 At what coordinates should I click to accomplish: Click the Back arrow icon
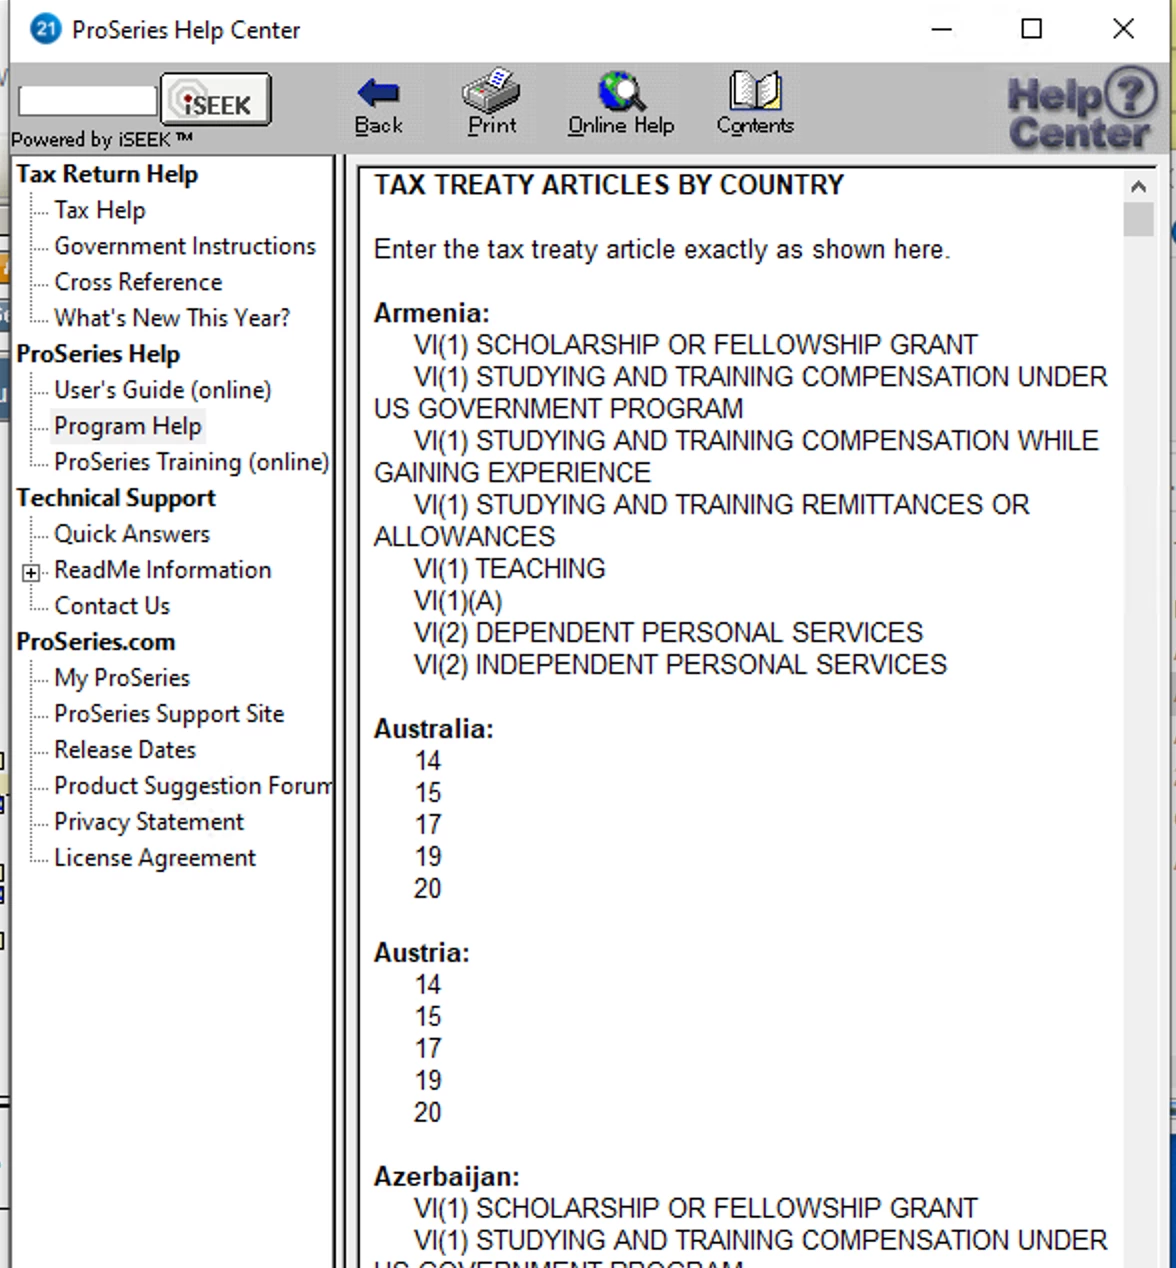tap(378, 94)
